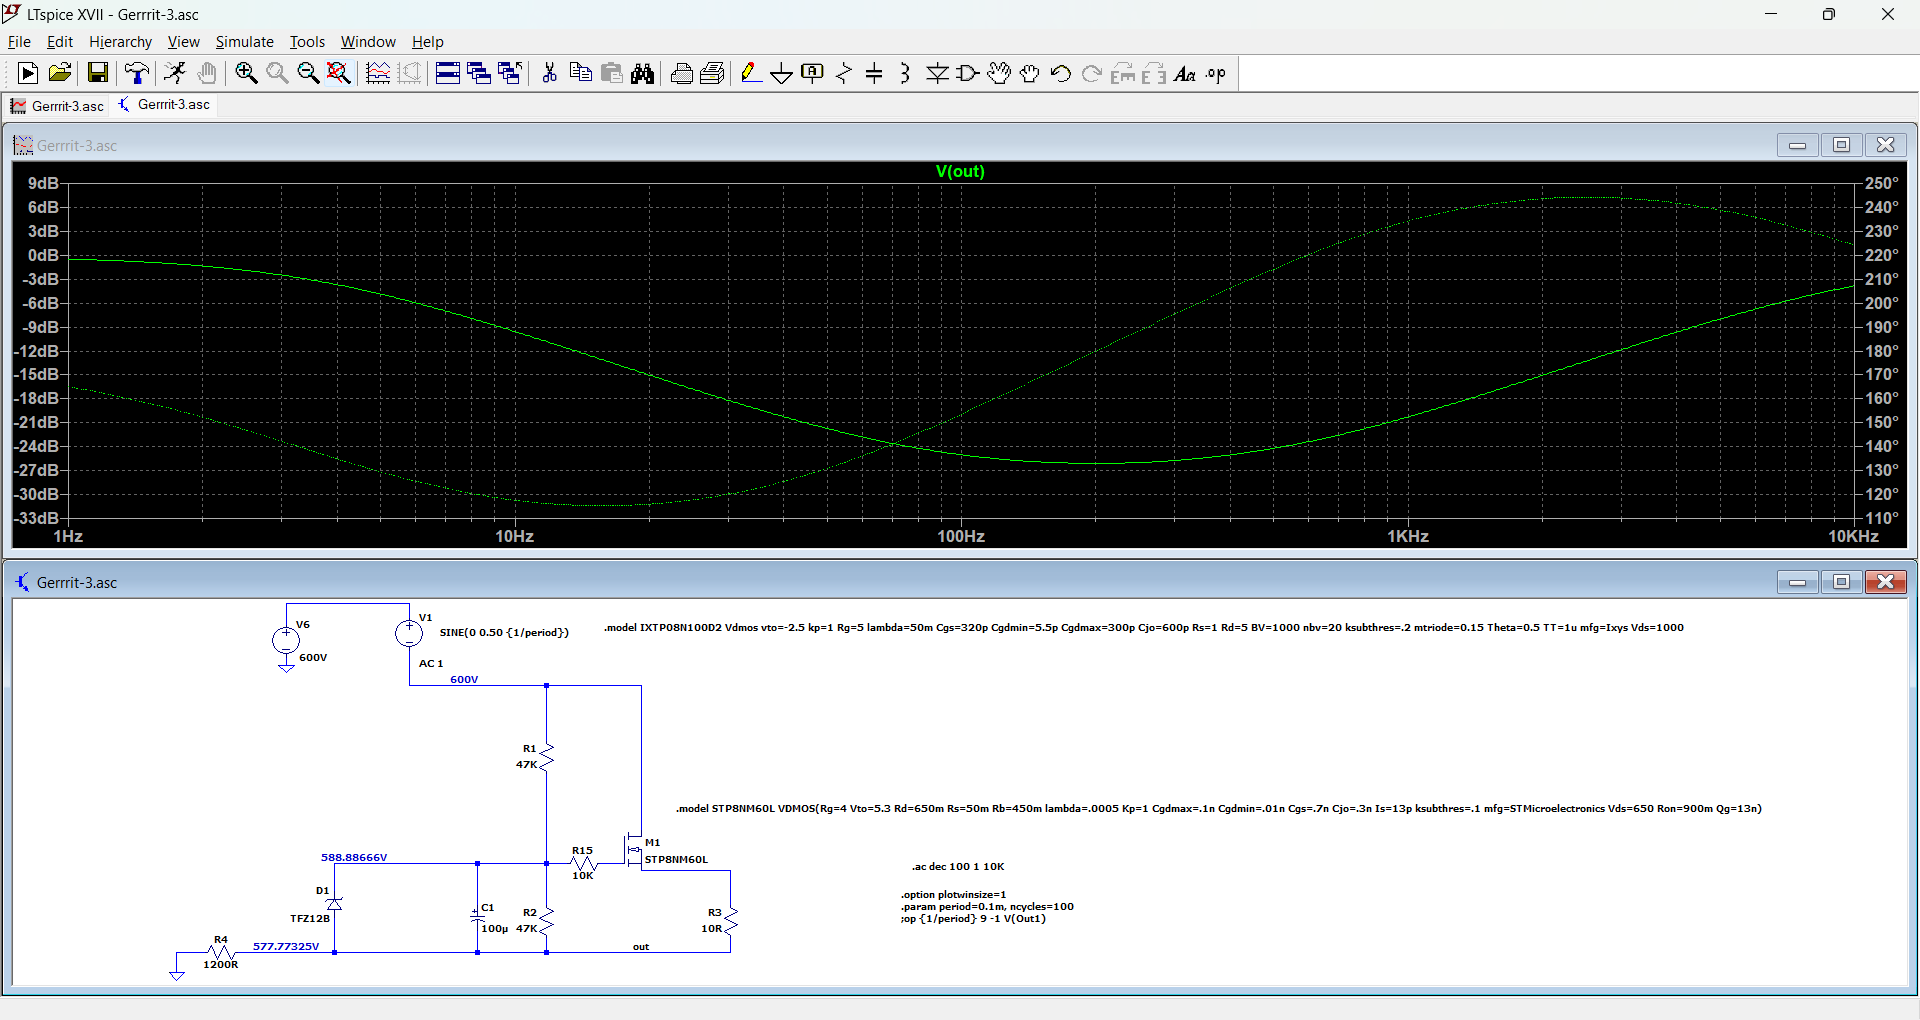The image size is (1920, 1020).
Task: Open the Print Setup icon
Action: pyautogui.click(x=713, y=73)
